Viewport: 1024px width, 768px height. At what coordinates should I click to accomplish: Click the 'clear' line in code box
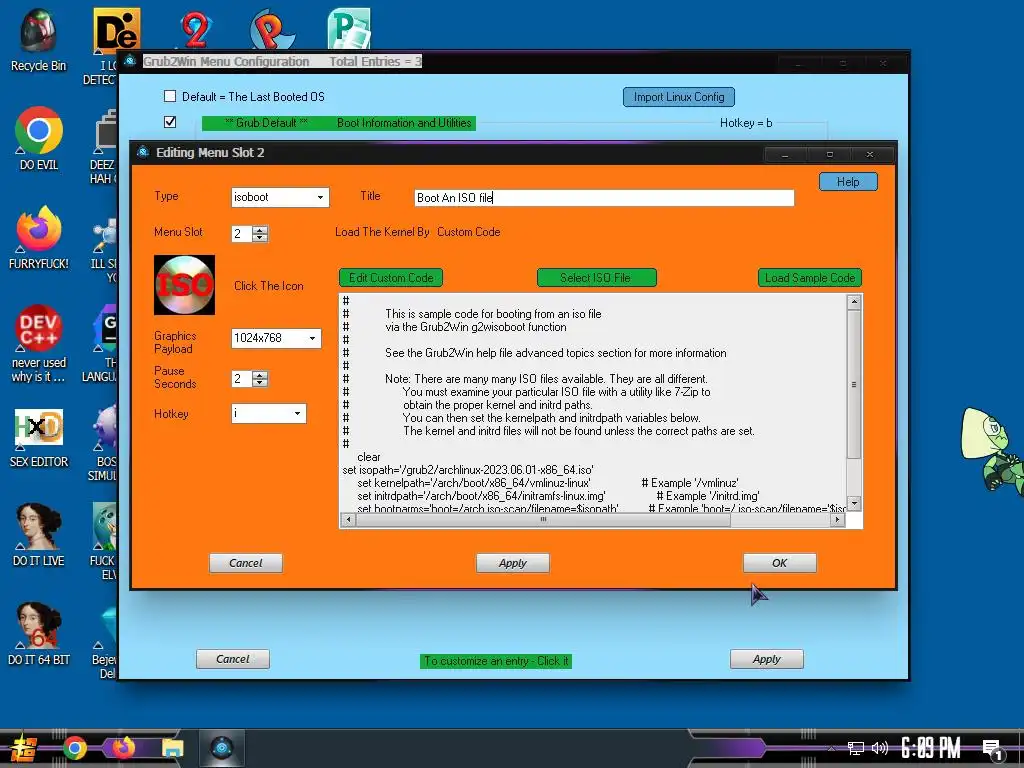click(x=368, y=456)
